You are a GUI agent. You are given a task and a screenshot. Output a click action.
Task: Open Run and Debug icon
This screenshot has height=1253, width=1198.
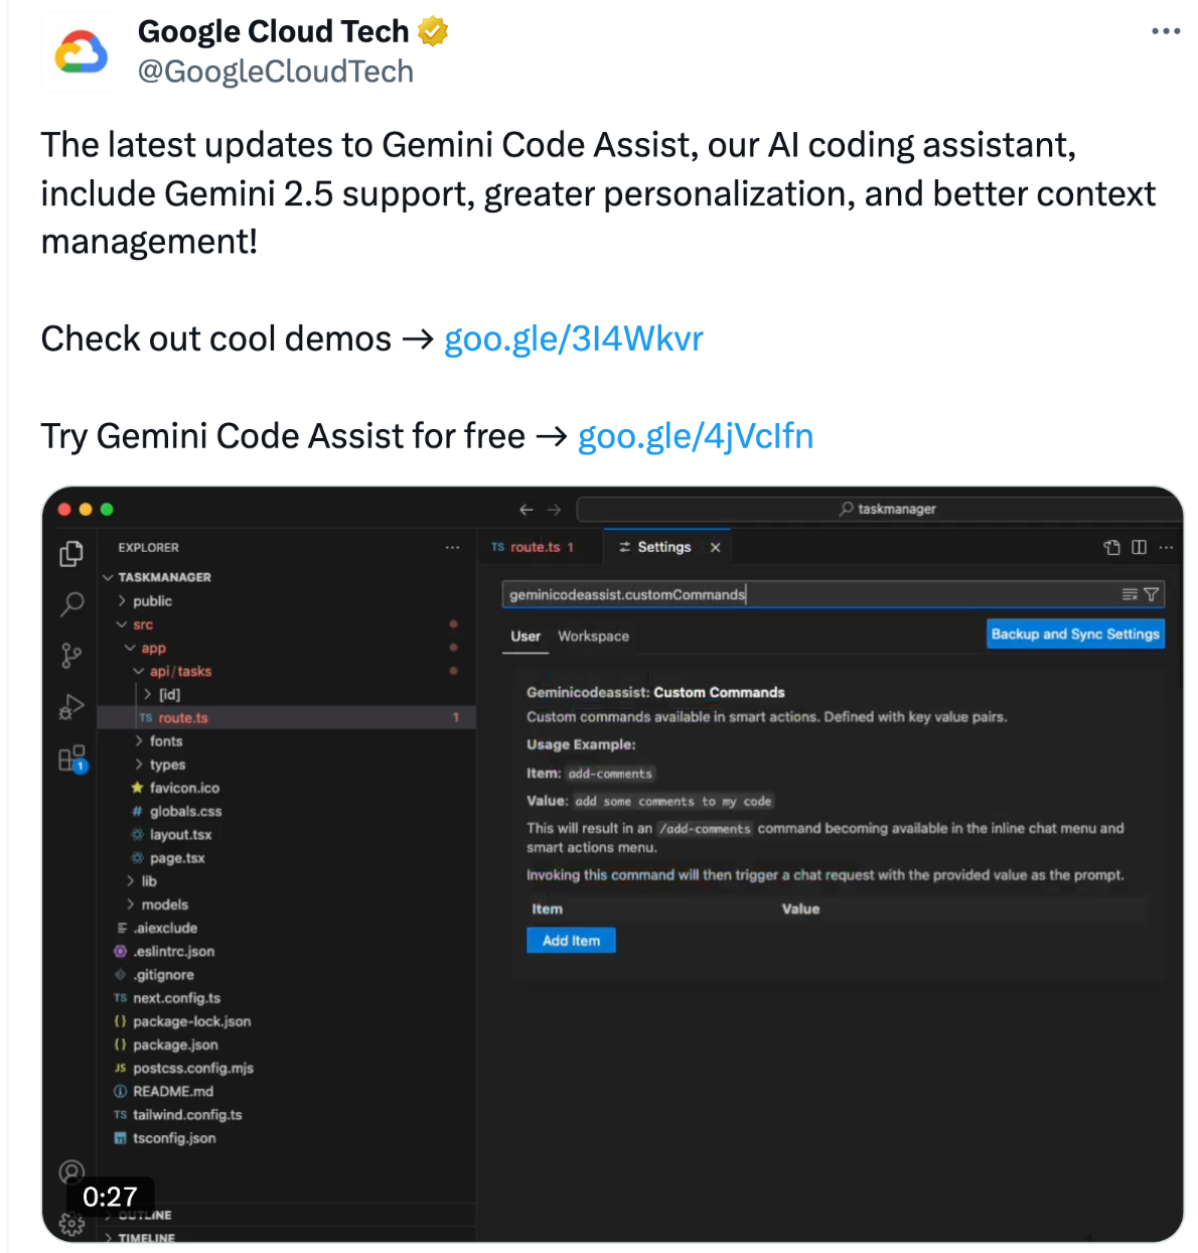tap(71, 707)
